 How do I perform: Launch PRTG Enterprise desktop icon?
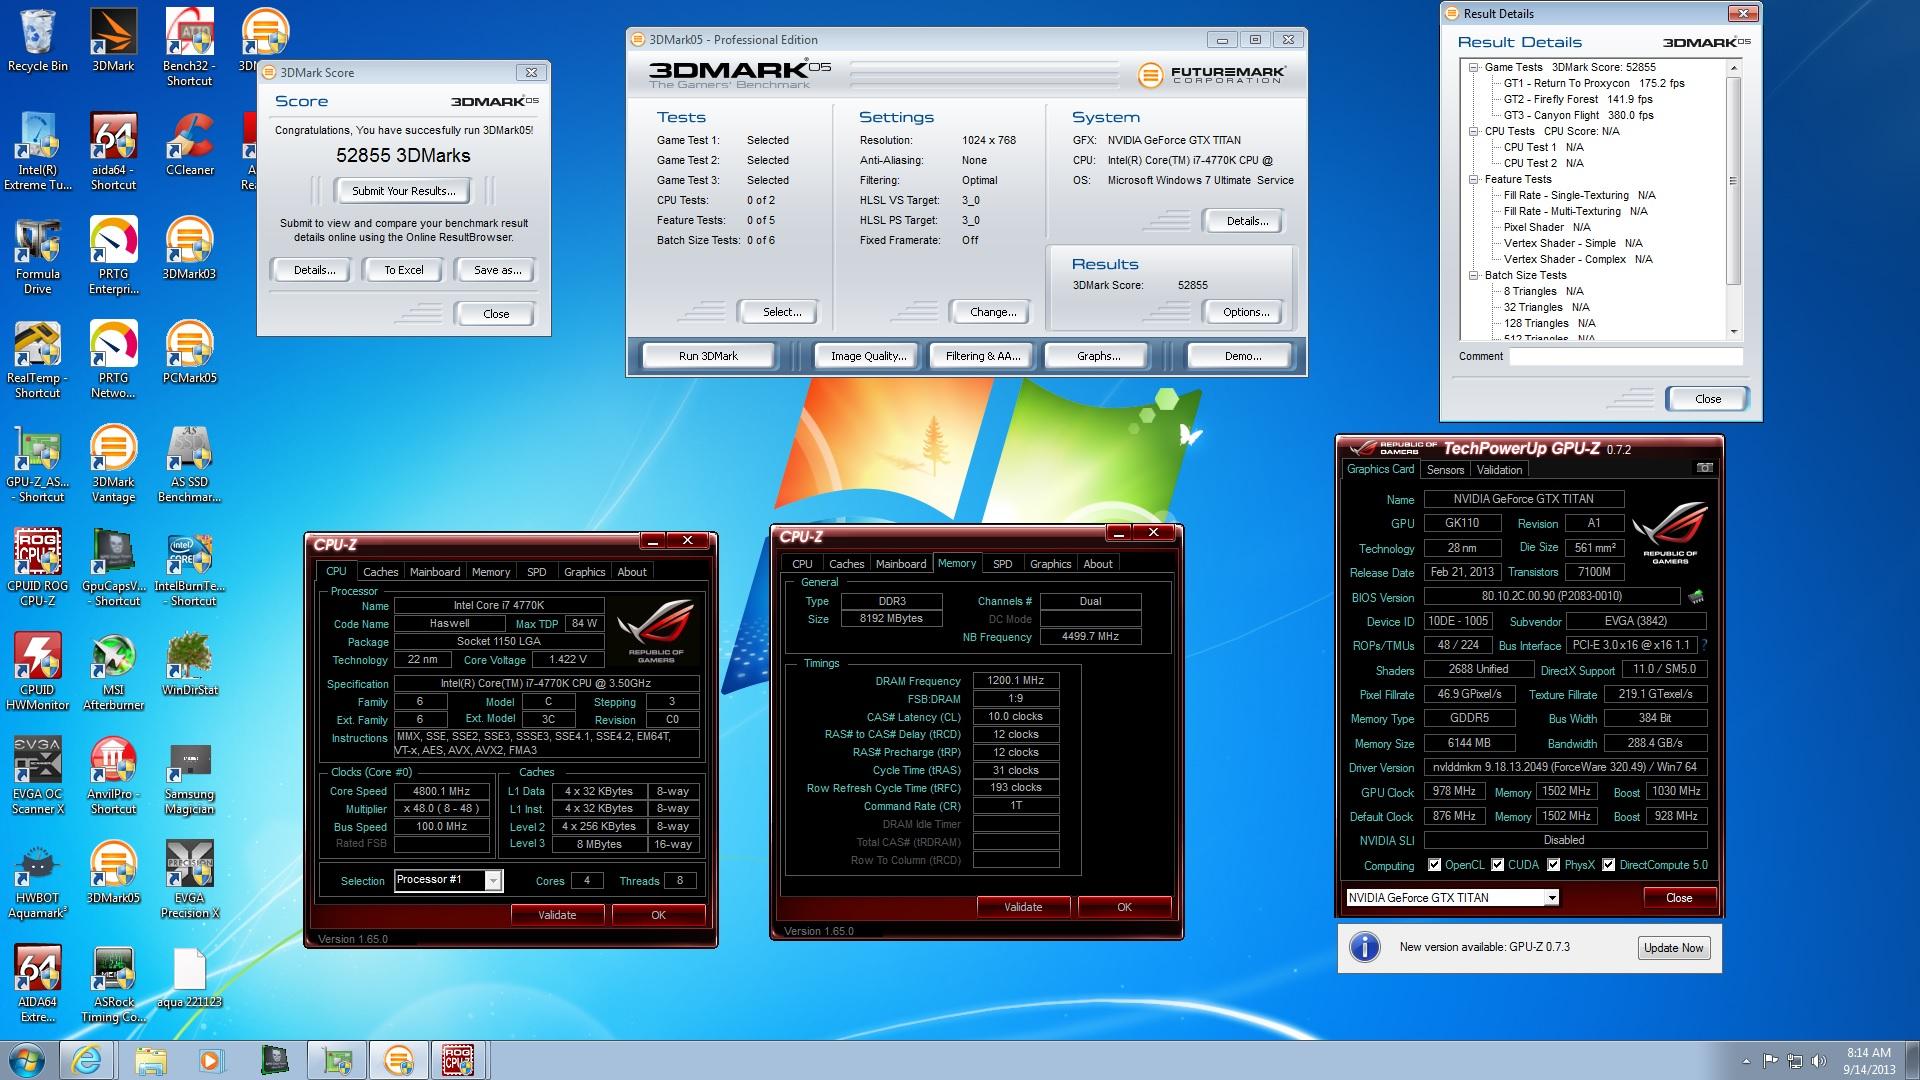pos(113,255)
